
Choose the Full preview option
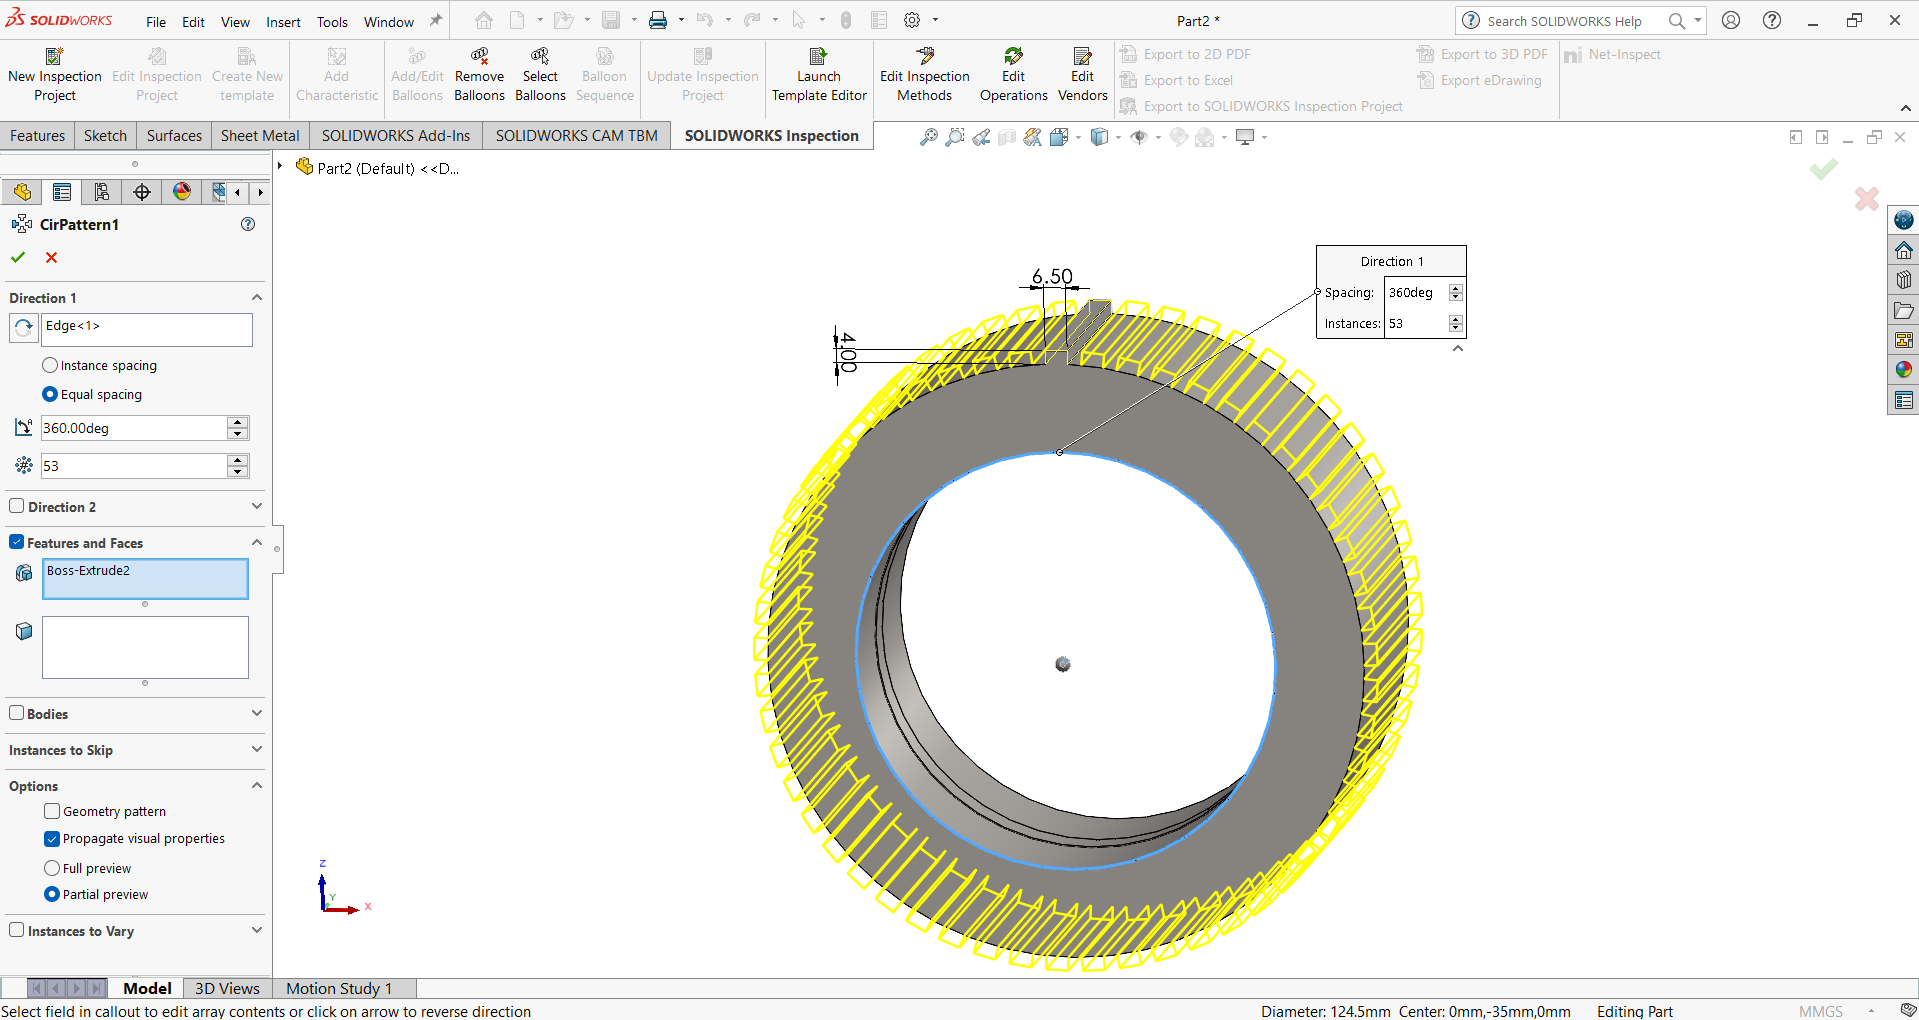click(x=52, y=868)
